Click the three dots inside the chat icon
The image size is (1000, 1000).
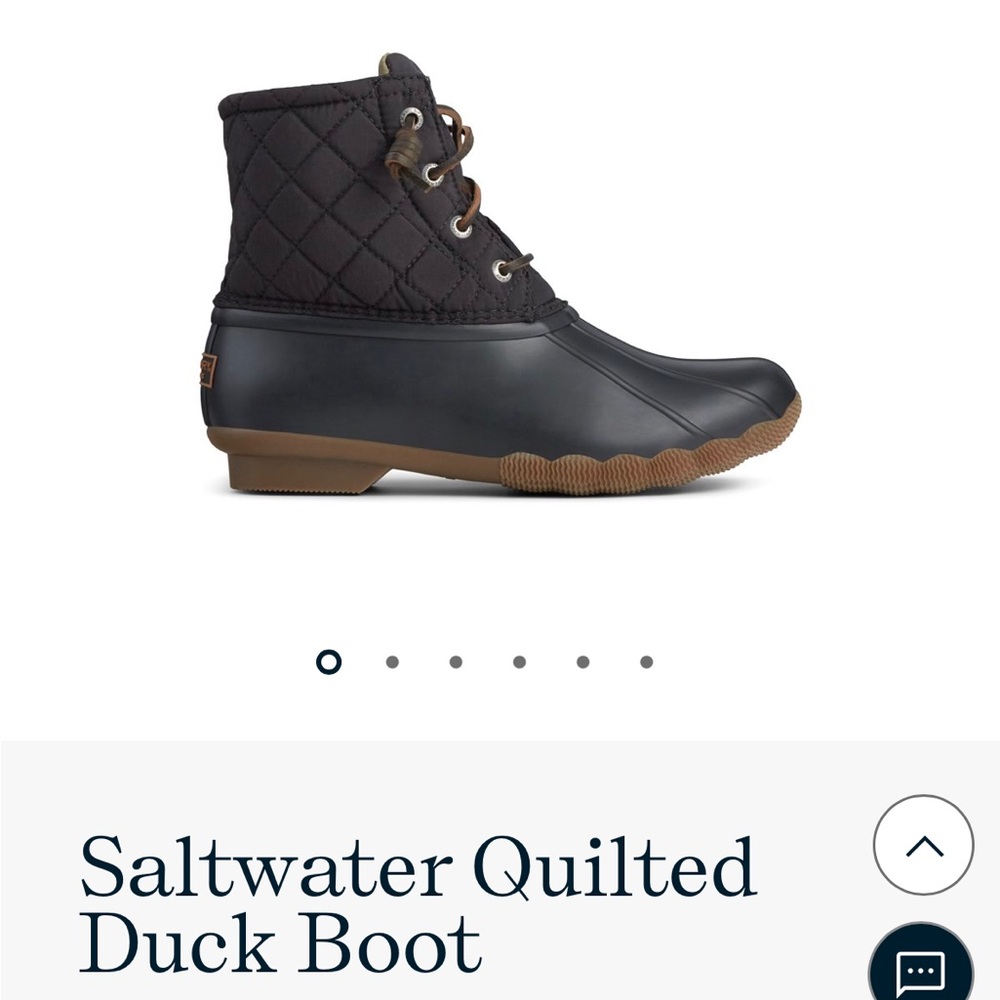(920, 971)
